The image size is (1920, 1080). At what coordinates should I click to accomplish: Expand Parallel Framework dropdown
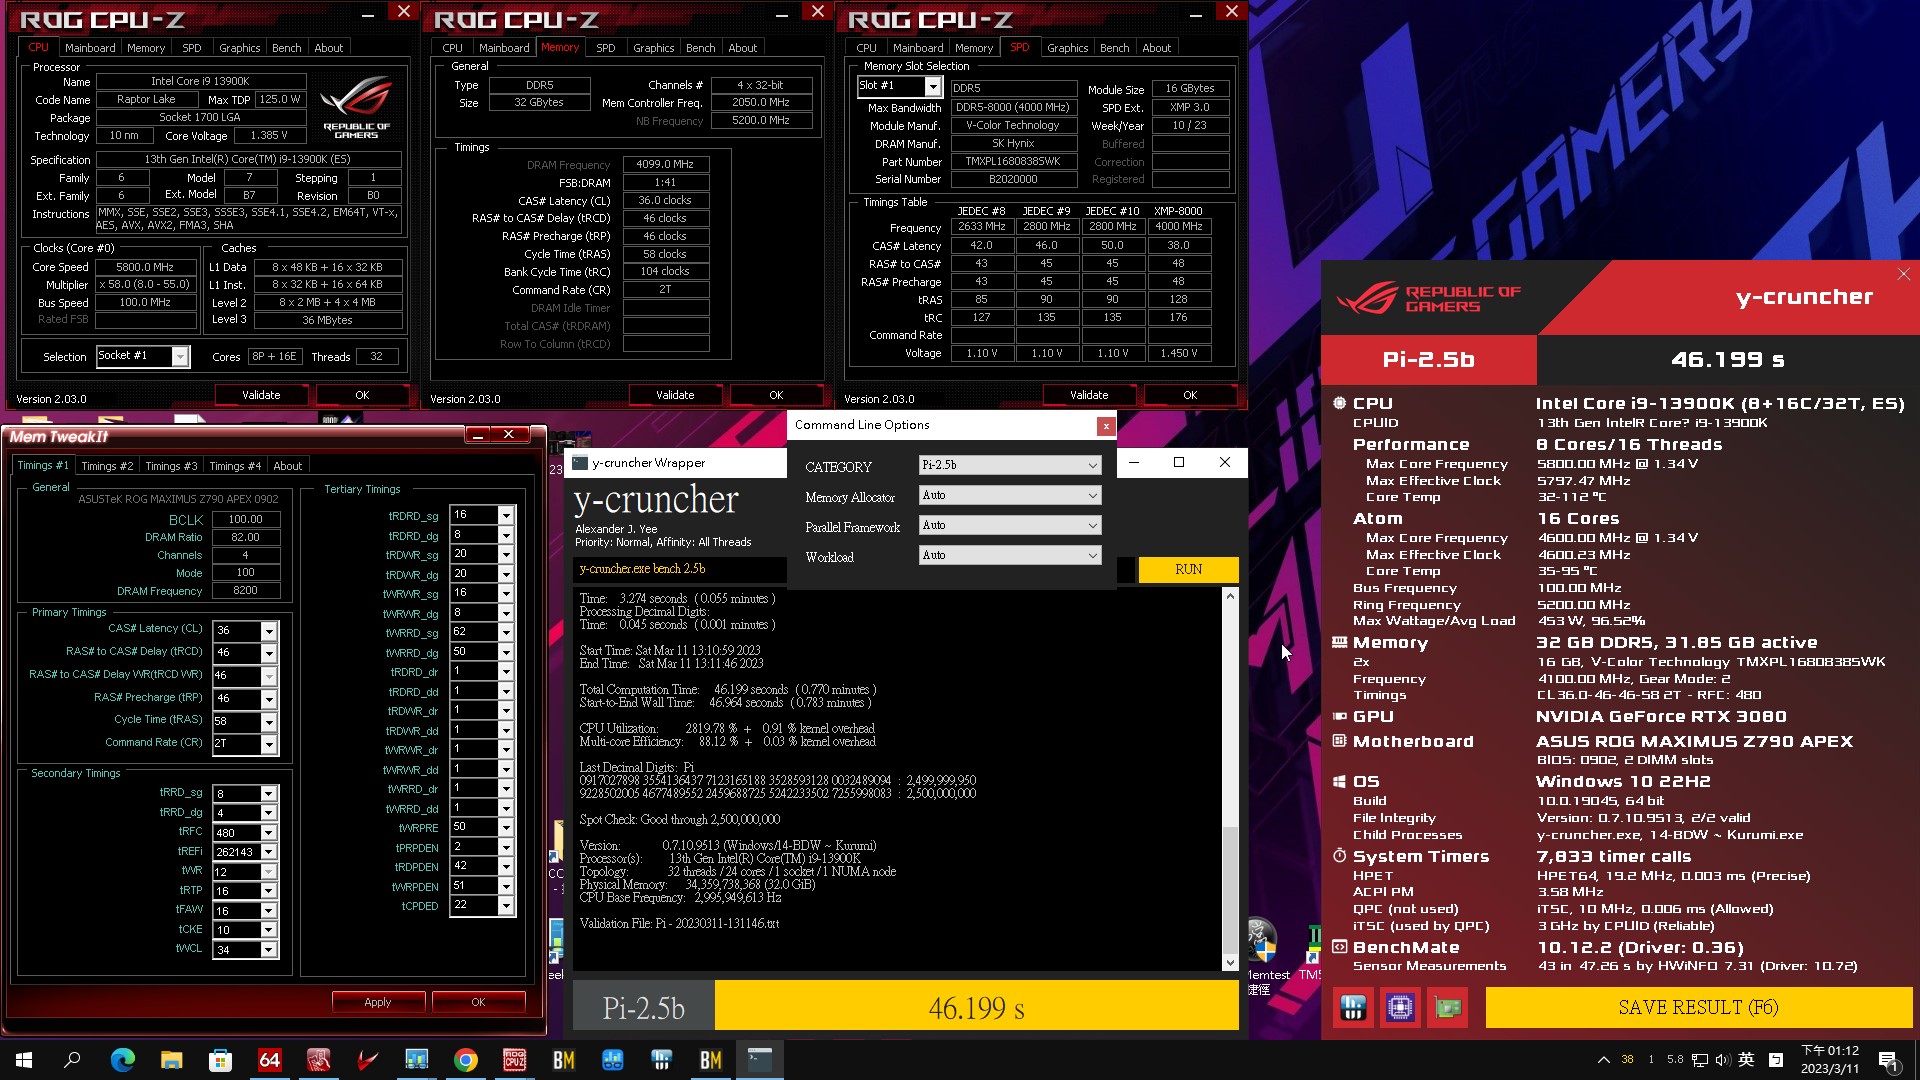click(1010, 525)
